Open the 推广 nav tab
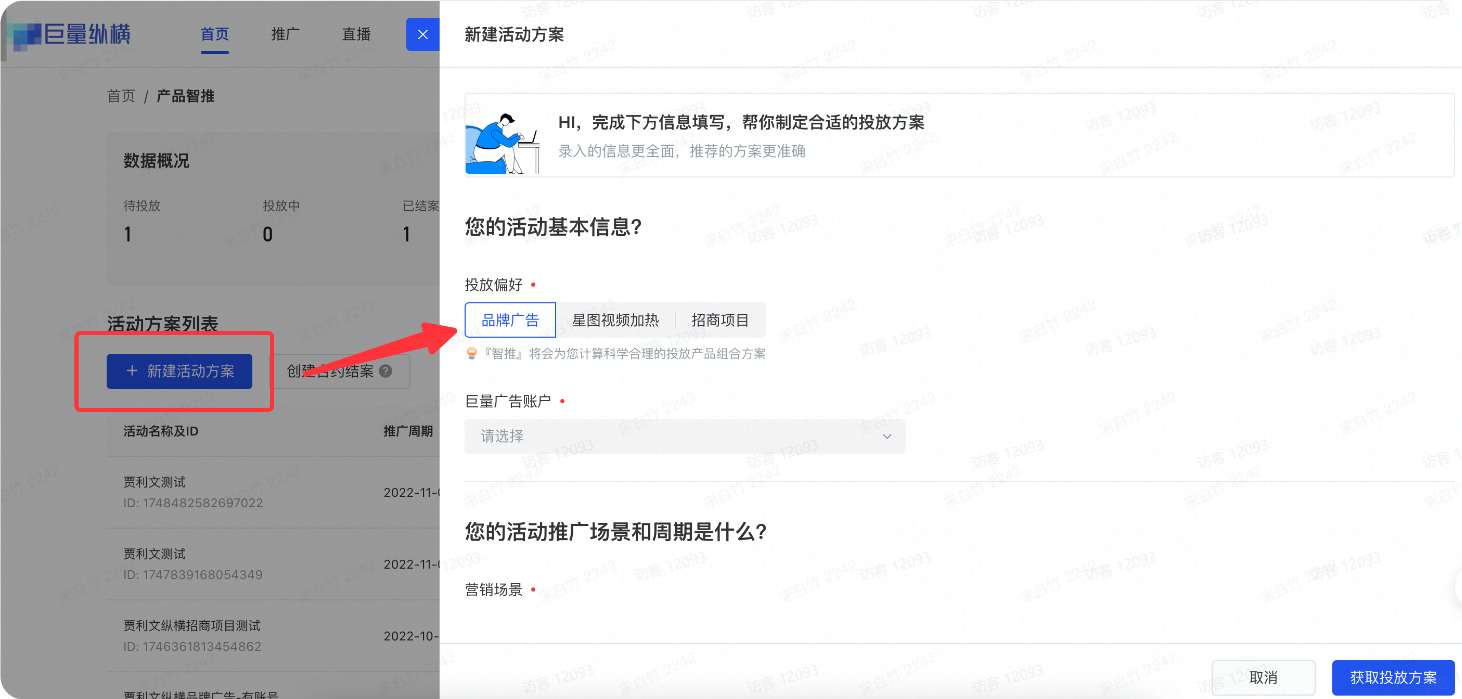Screen dimensions: 1462x699 pos(285,34)
